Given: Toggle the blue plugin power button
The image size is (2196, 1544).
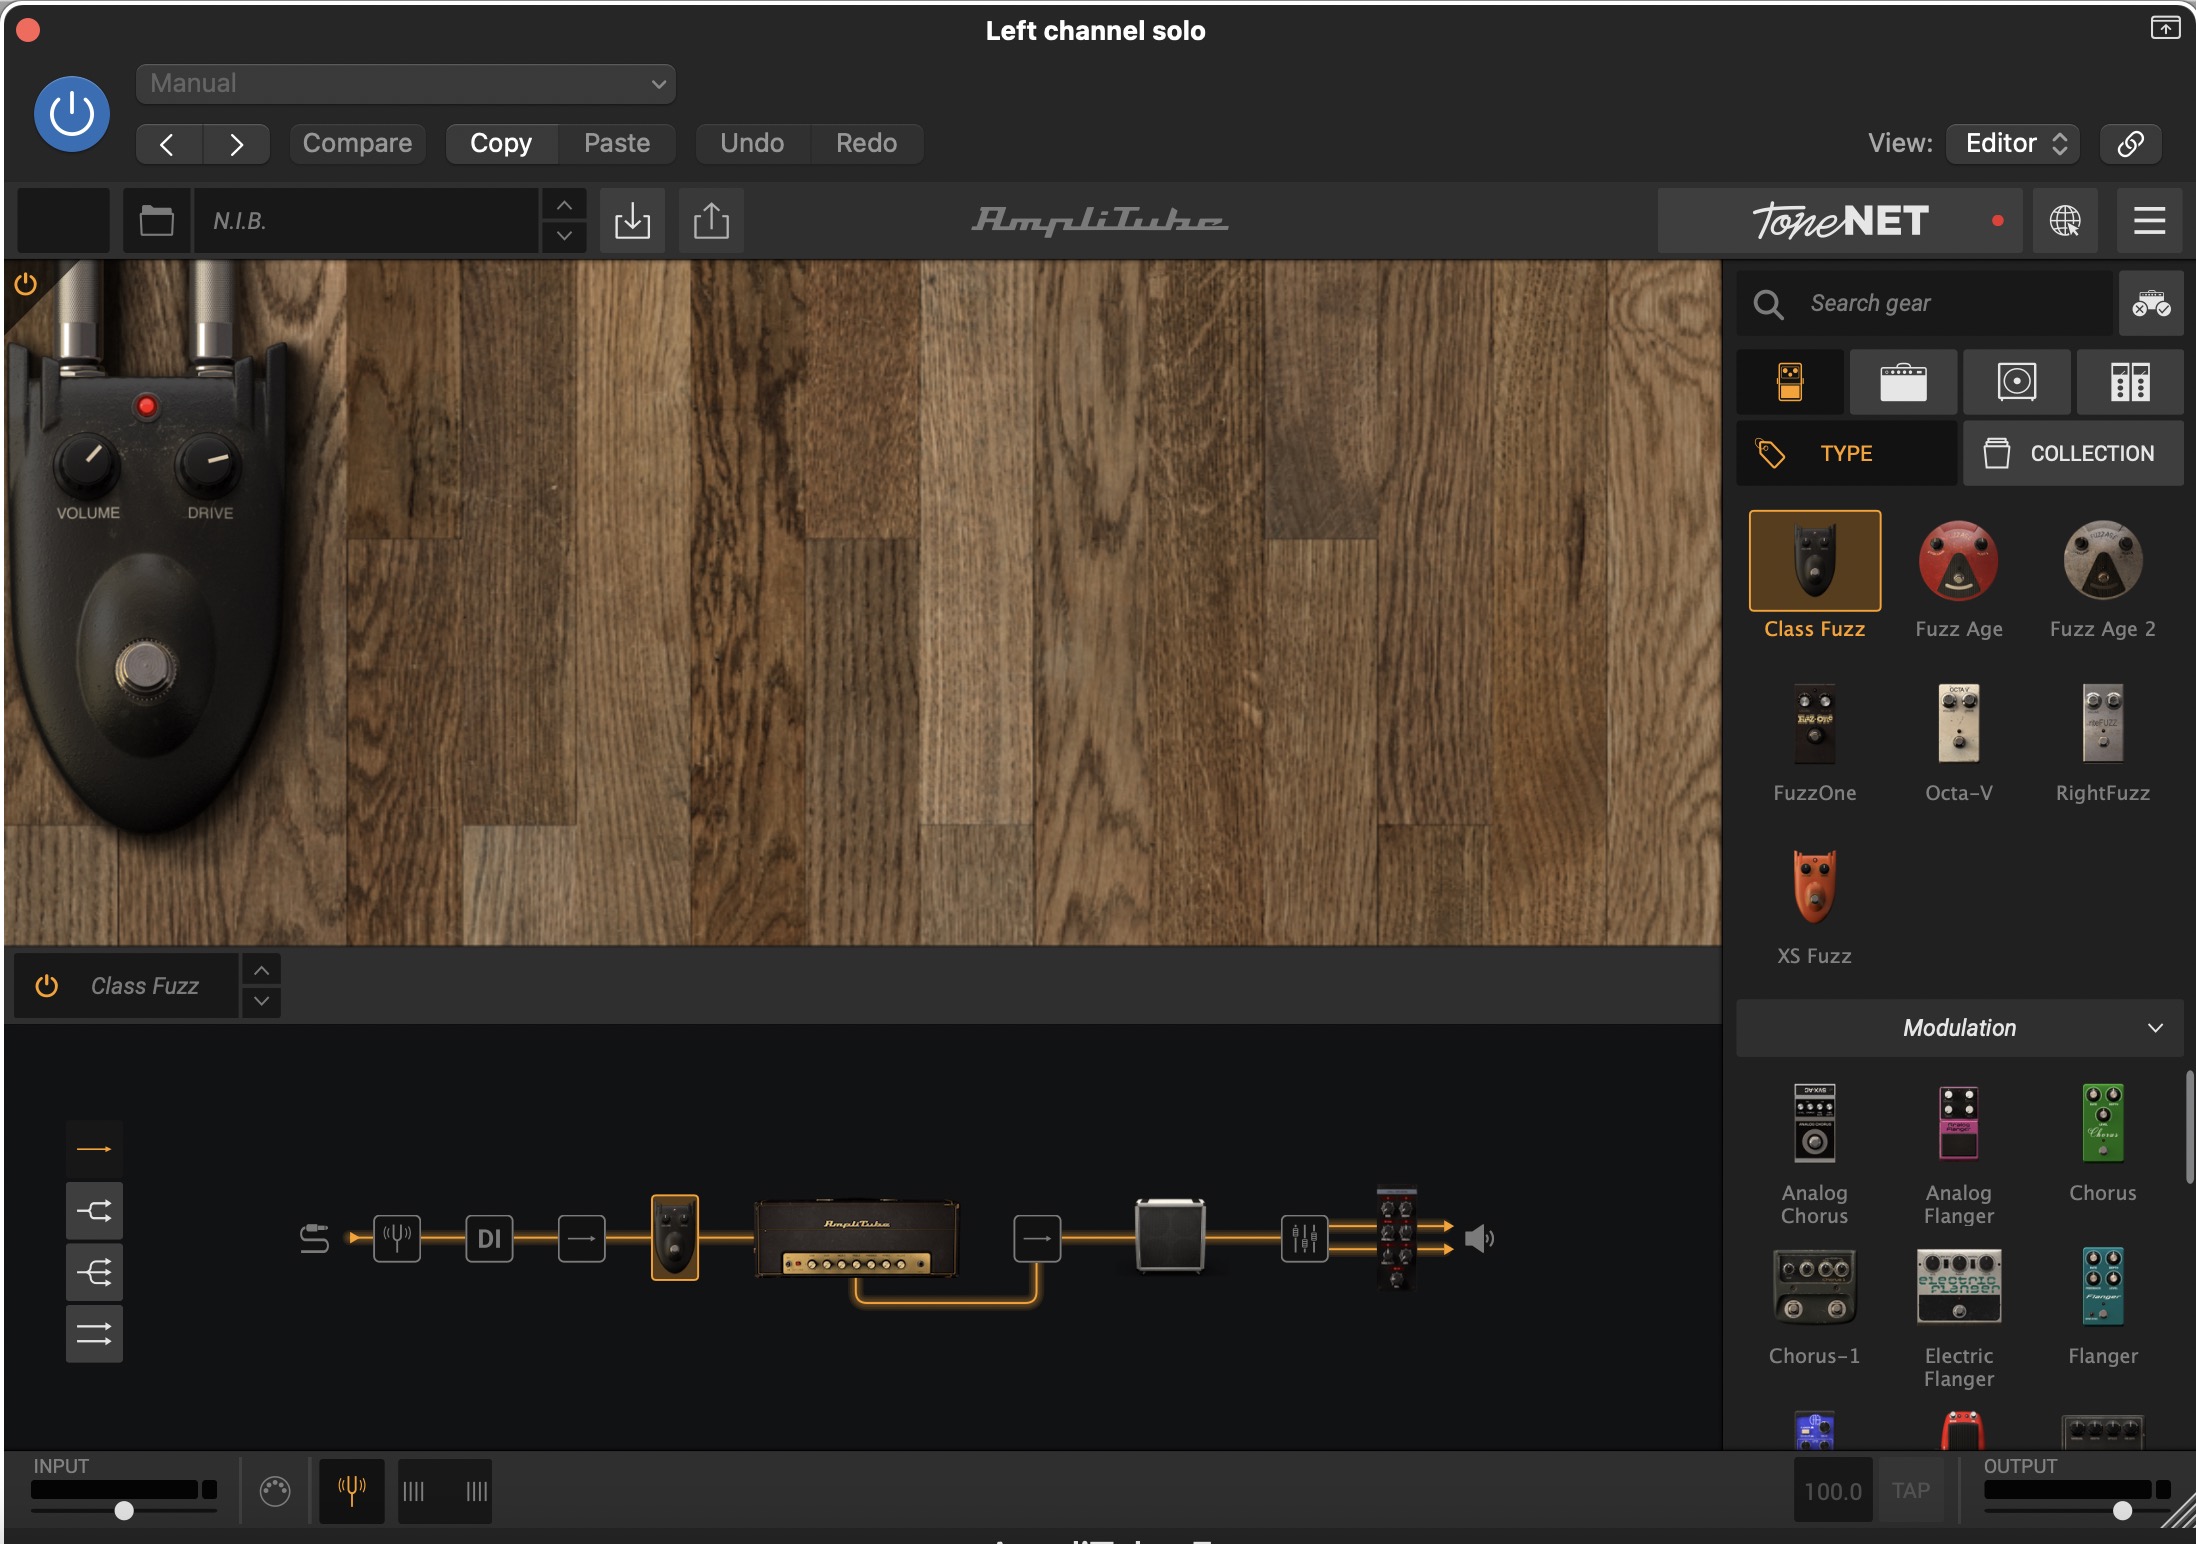Looking at the screenshot, I should tap(72, 114).
